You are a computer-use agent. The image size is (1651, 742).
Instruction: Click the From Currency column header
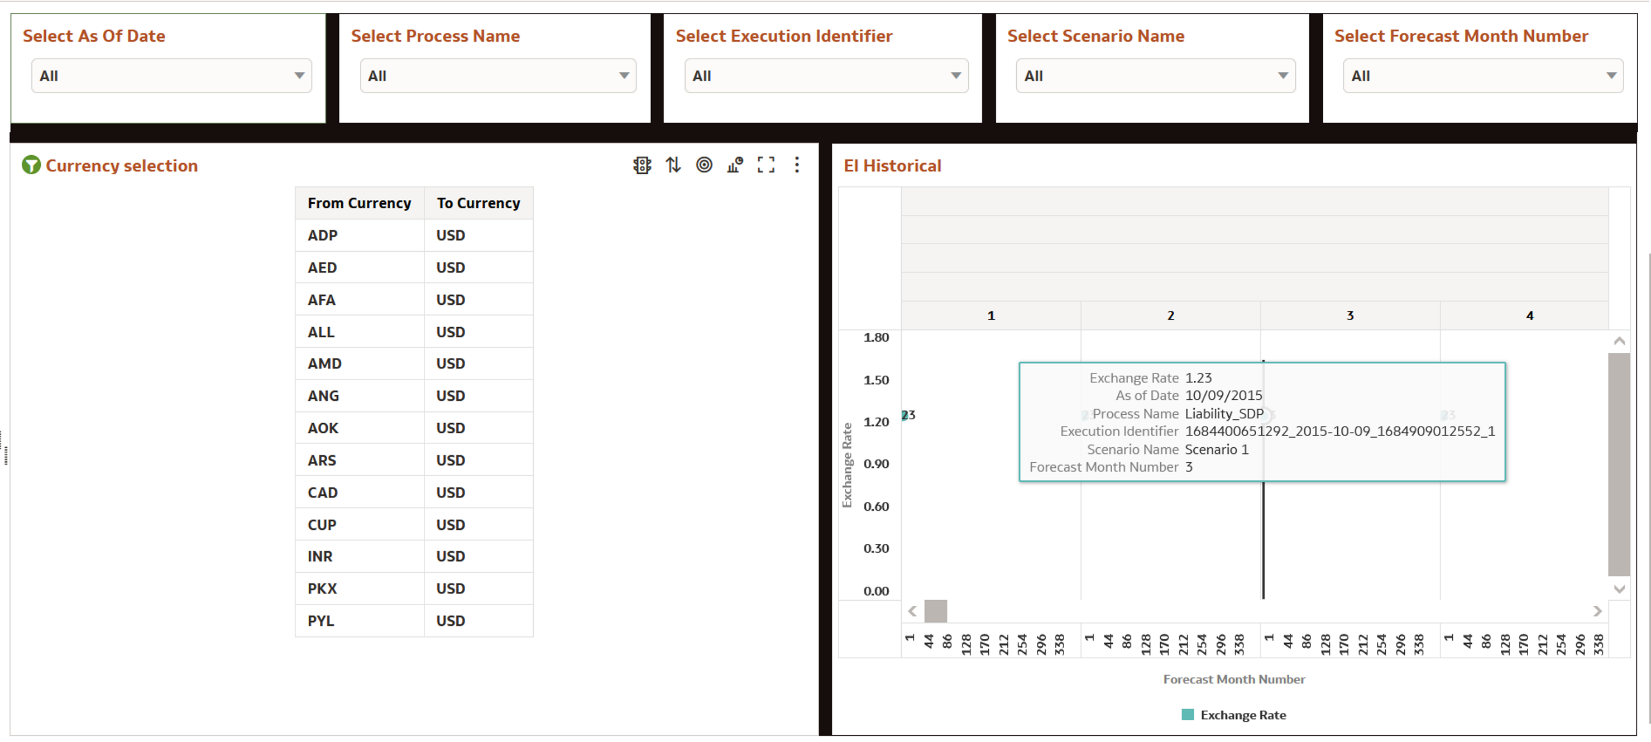pos(360,203)
